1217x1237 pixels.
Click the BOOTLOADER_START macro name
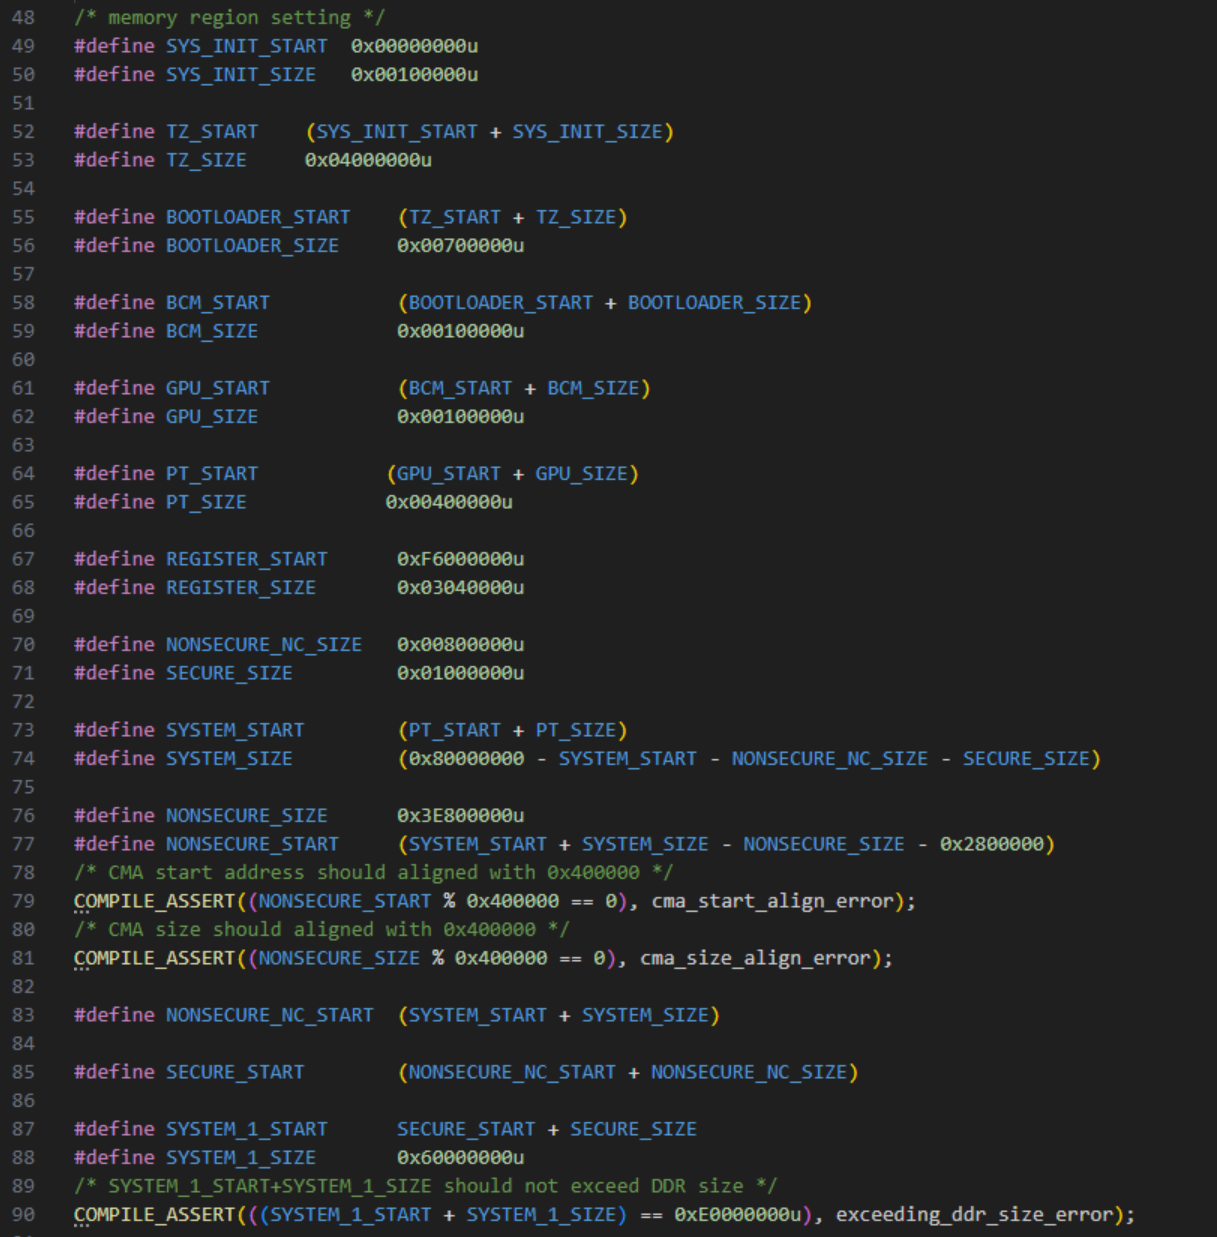(x=256, y=216)
